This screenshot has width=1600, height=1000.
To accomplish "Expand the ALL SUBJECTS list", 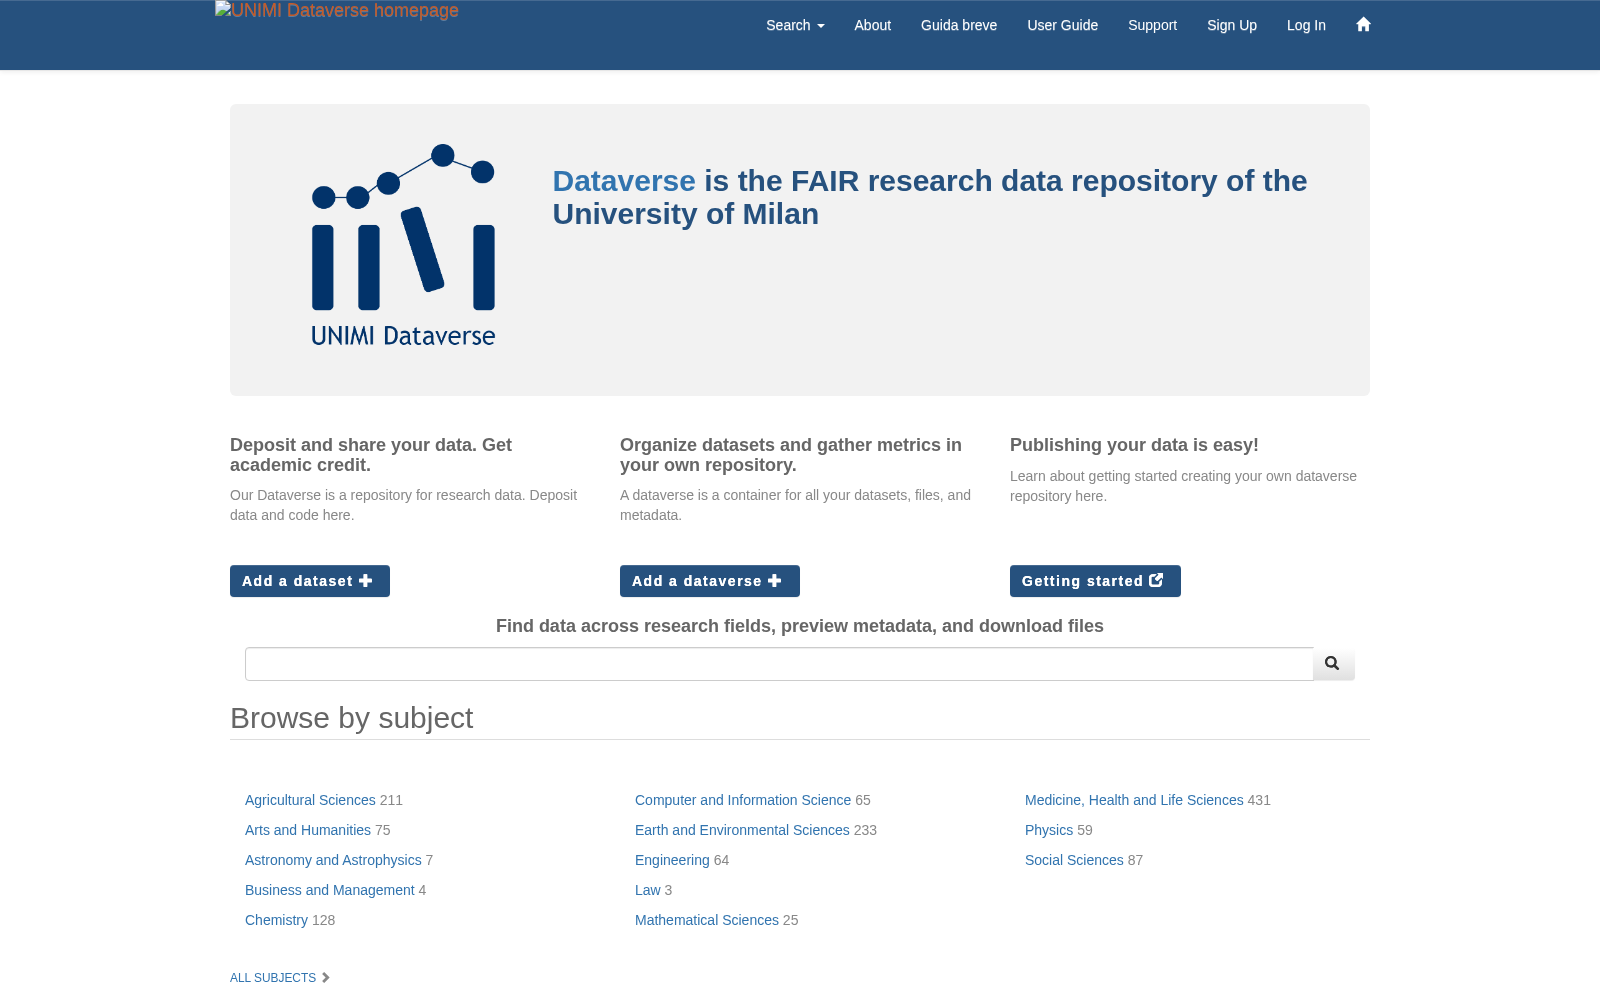I will 280,978.
